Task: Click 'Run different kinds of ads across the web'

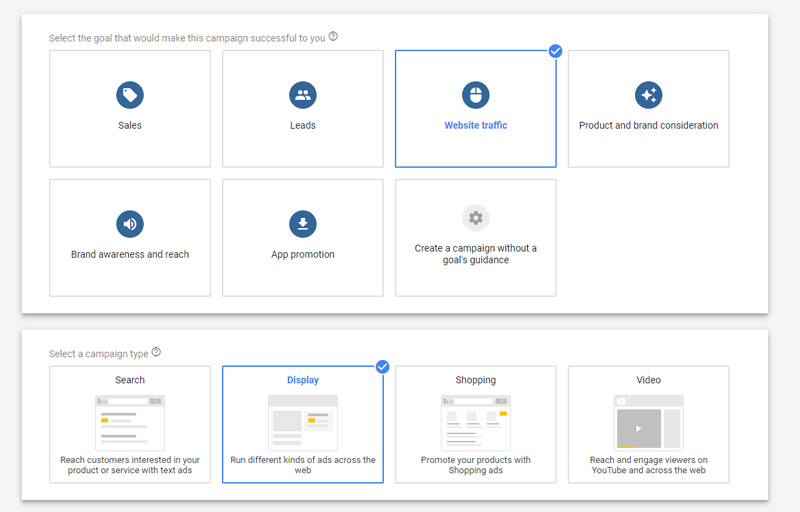Action: 303,465
